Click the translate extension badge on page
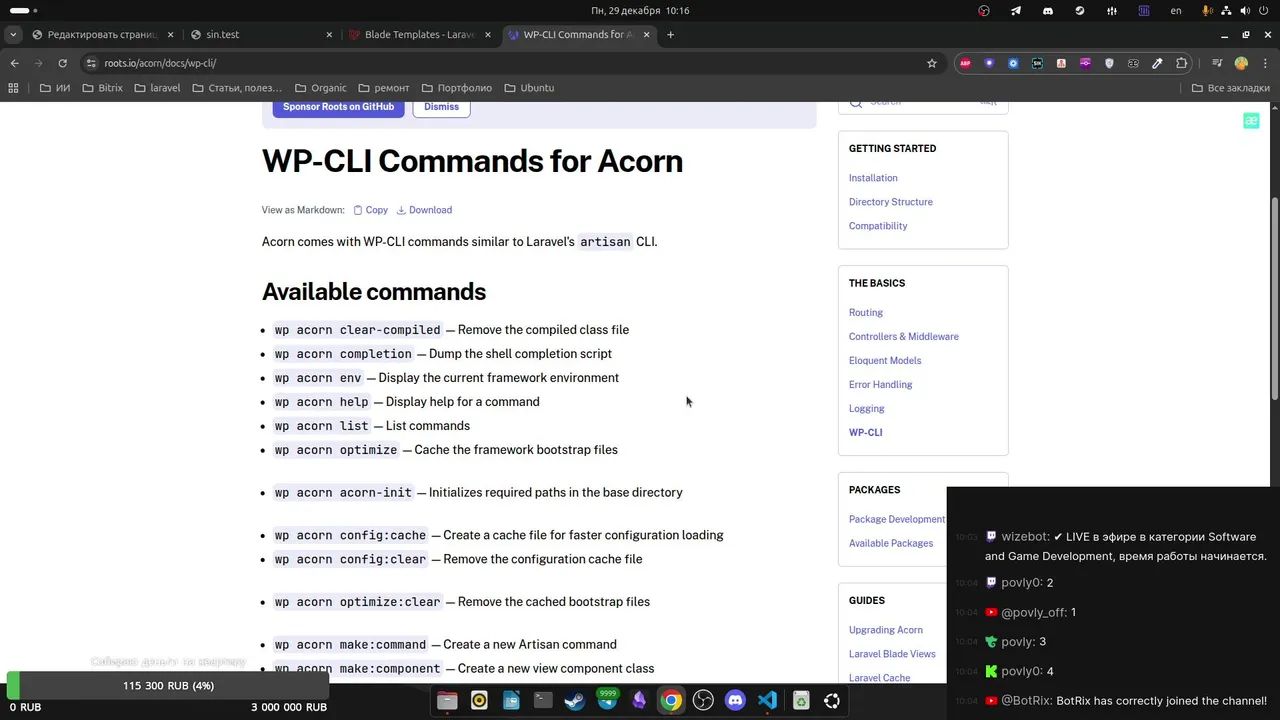1280x720 pixels. (x=1251, y=121)
